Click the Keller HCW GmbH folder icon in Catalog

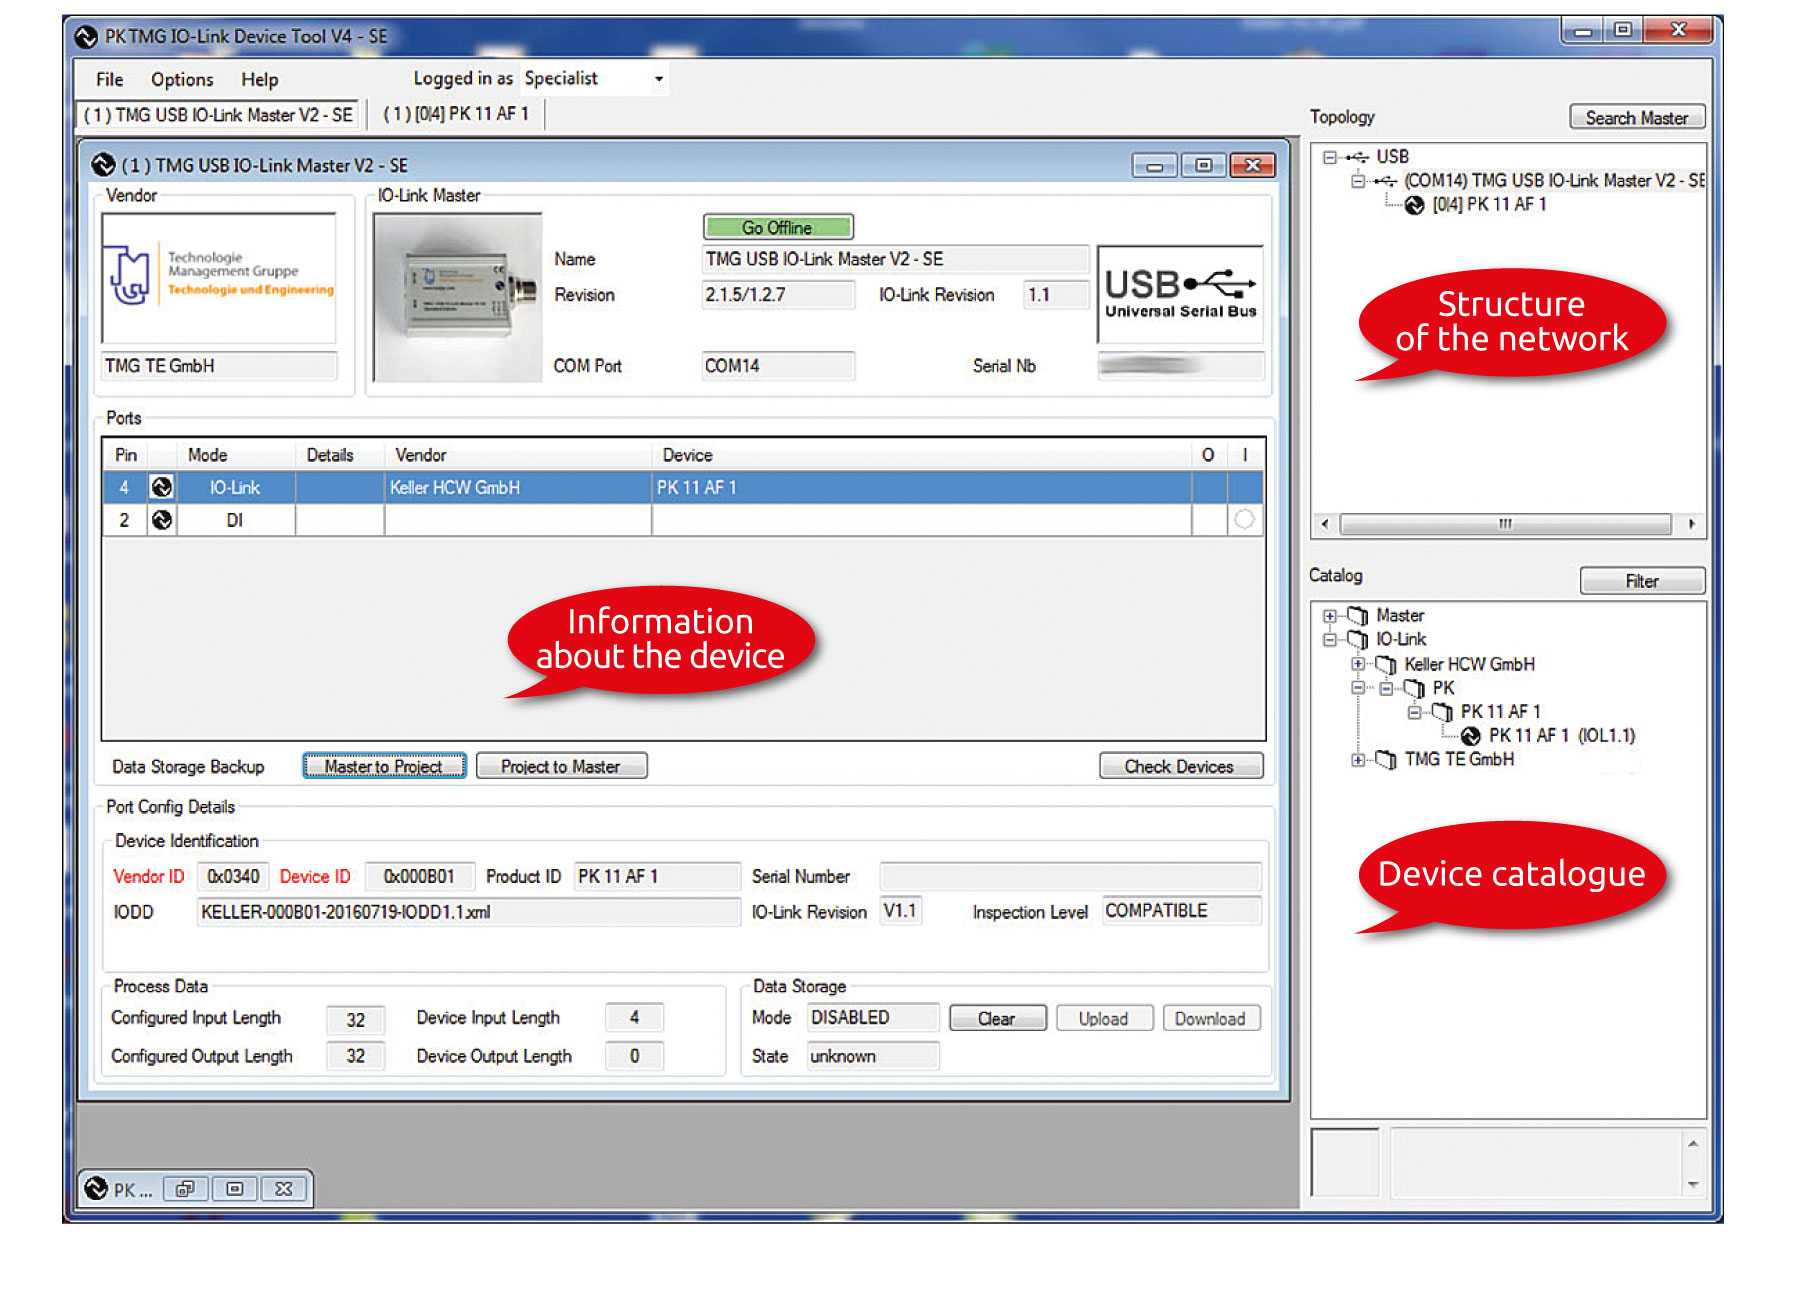pos(1386,665)
